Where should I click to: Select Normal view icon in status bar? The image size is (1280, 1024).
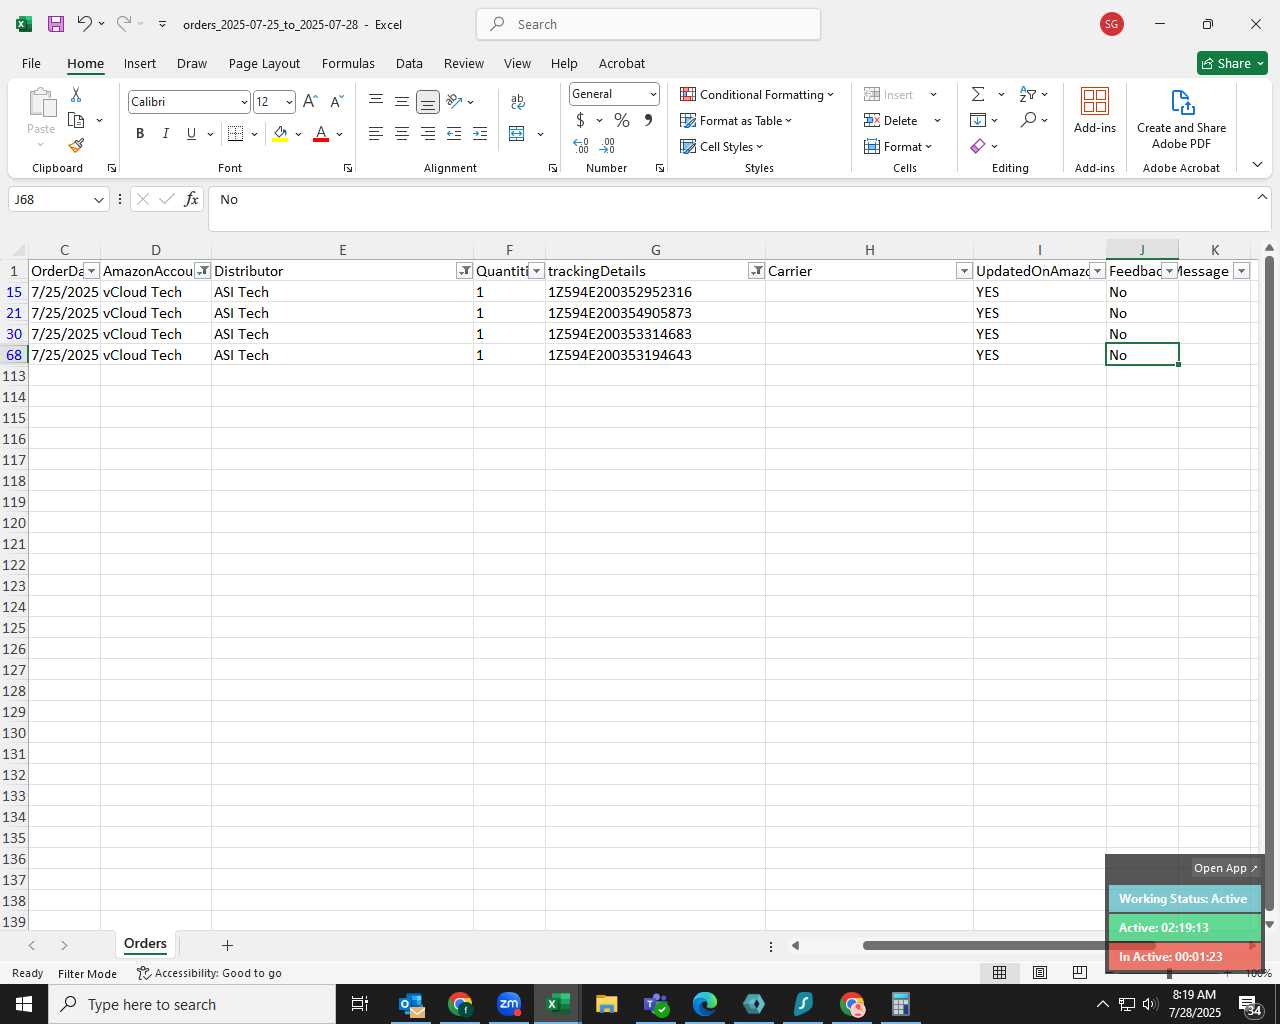(999, 972)
